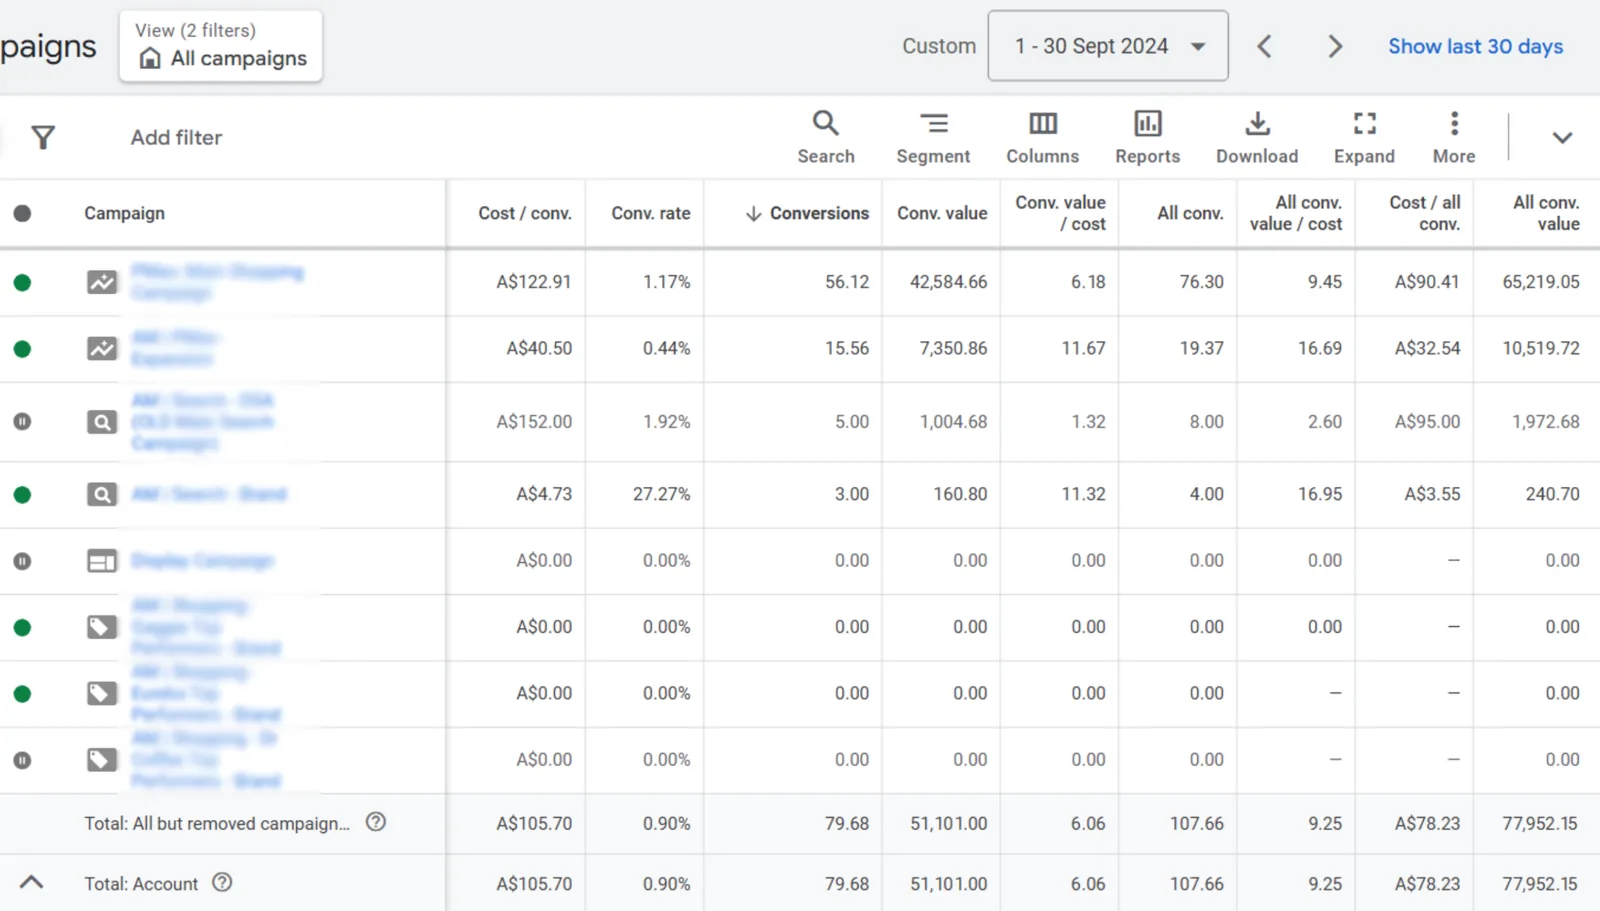Sort by Cost / conv. column header

pos(525,213)
